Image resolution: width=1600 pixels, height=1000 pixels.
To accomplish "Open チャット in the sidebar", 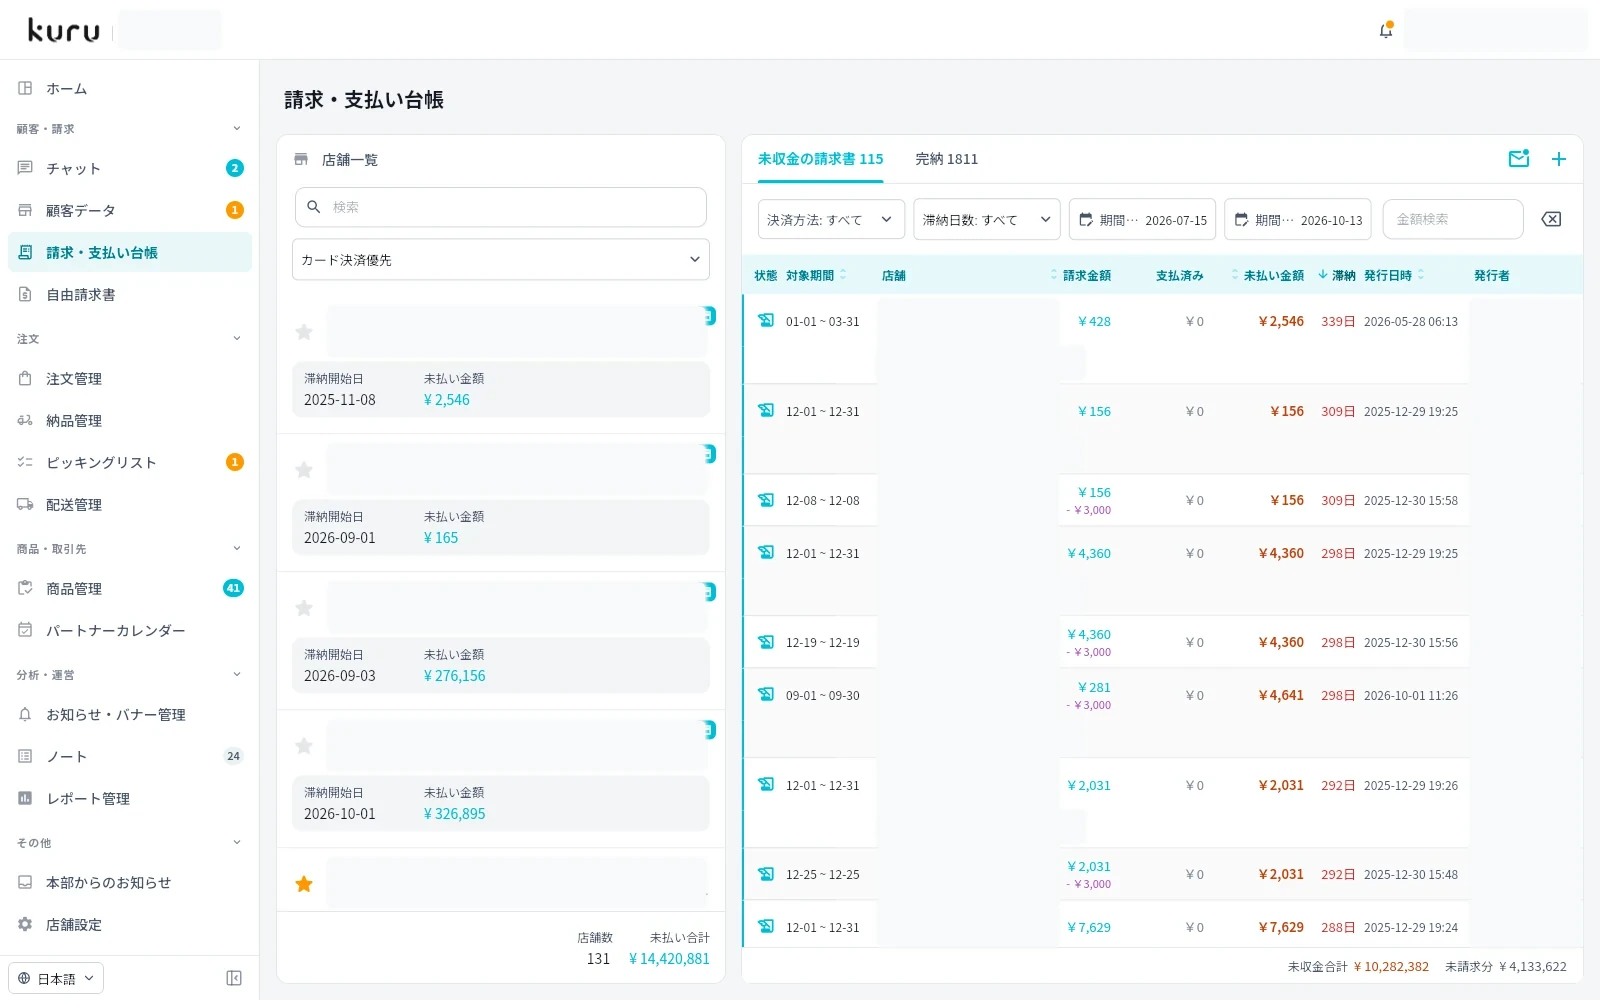I will (x=130, y=168).
